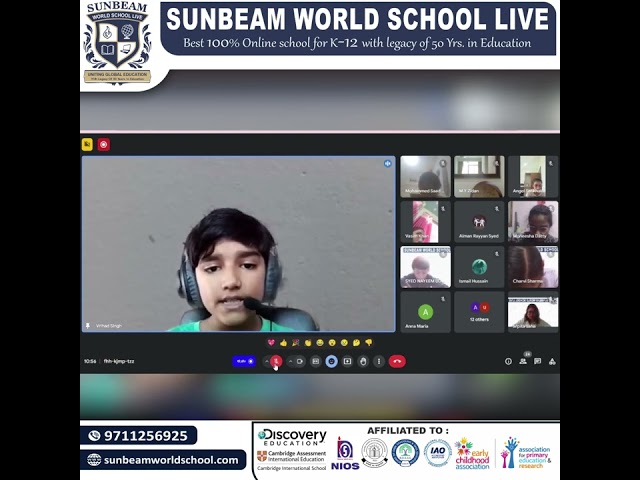Open the meeting details info icon
Screen dimensions: 640x480
pos(508,362)
